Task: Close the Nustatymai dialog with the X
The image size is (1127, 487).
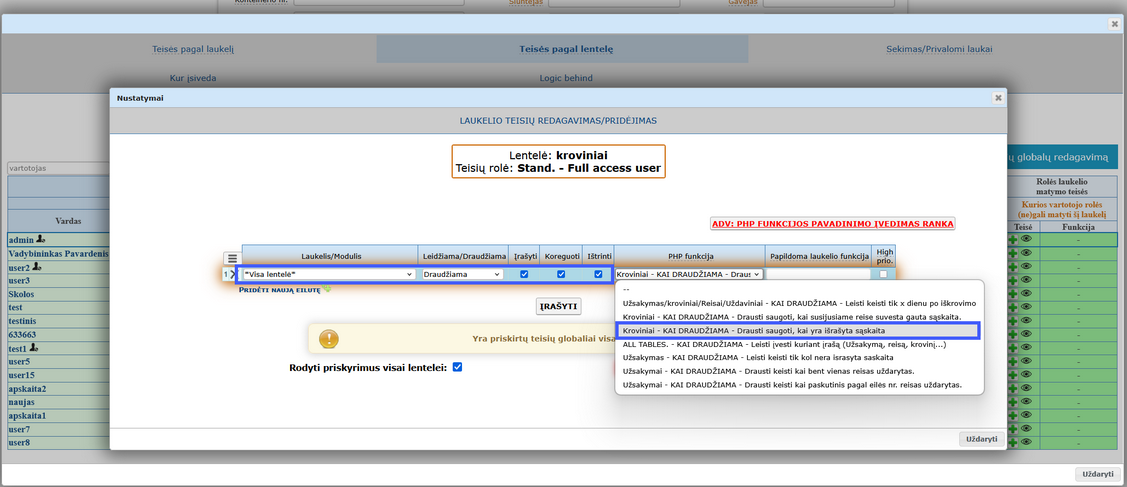Action: tap(998, 98)
